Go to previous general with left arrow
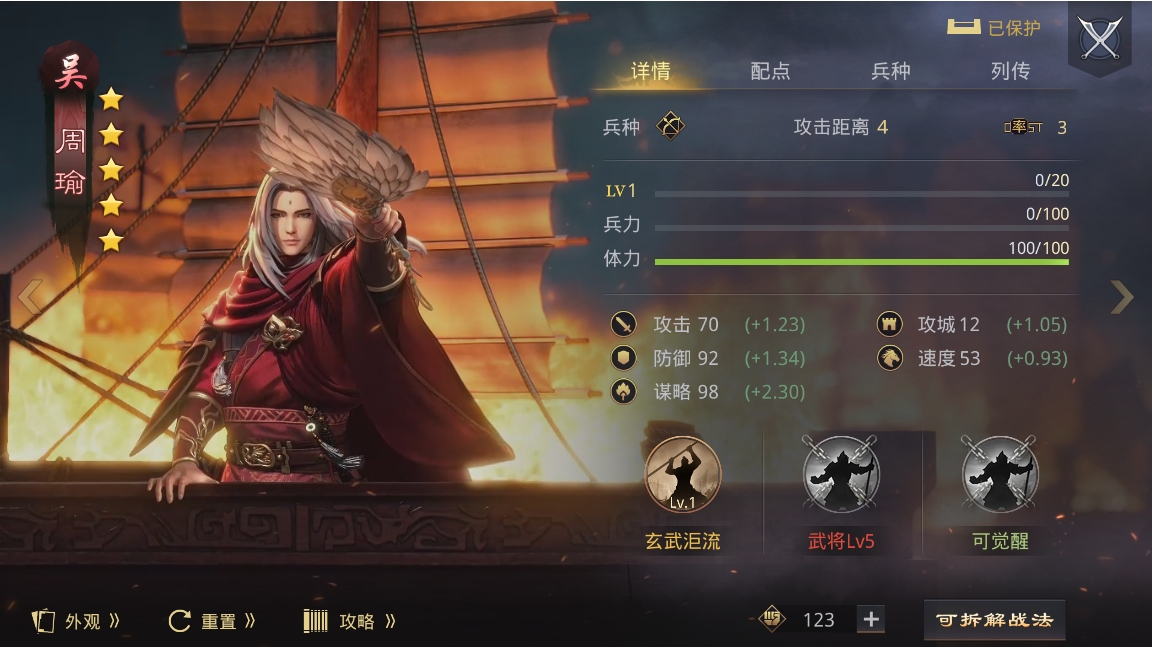Image resolution: width=1152 pixels, height=647 pixels. [30, 297]
